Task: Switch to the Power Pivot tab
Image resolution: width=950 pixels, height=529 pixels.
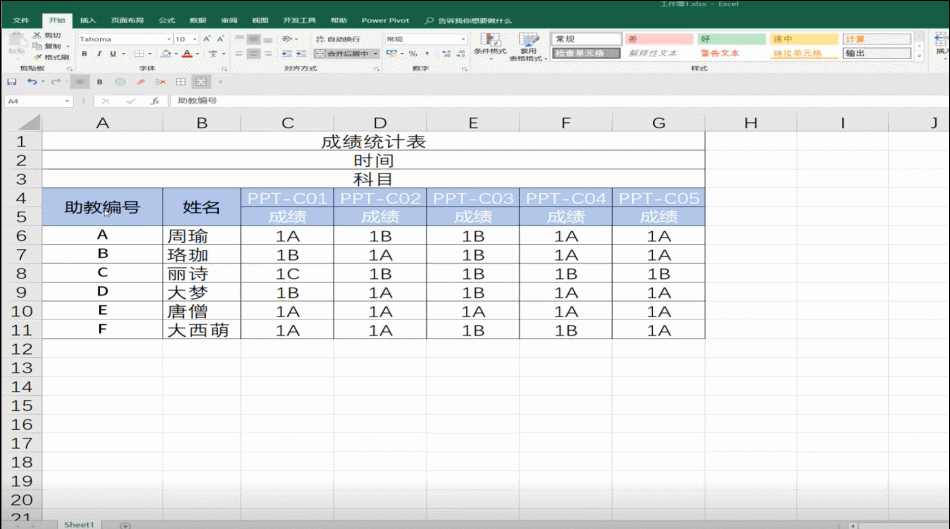Action: (x=385, y=21)
